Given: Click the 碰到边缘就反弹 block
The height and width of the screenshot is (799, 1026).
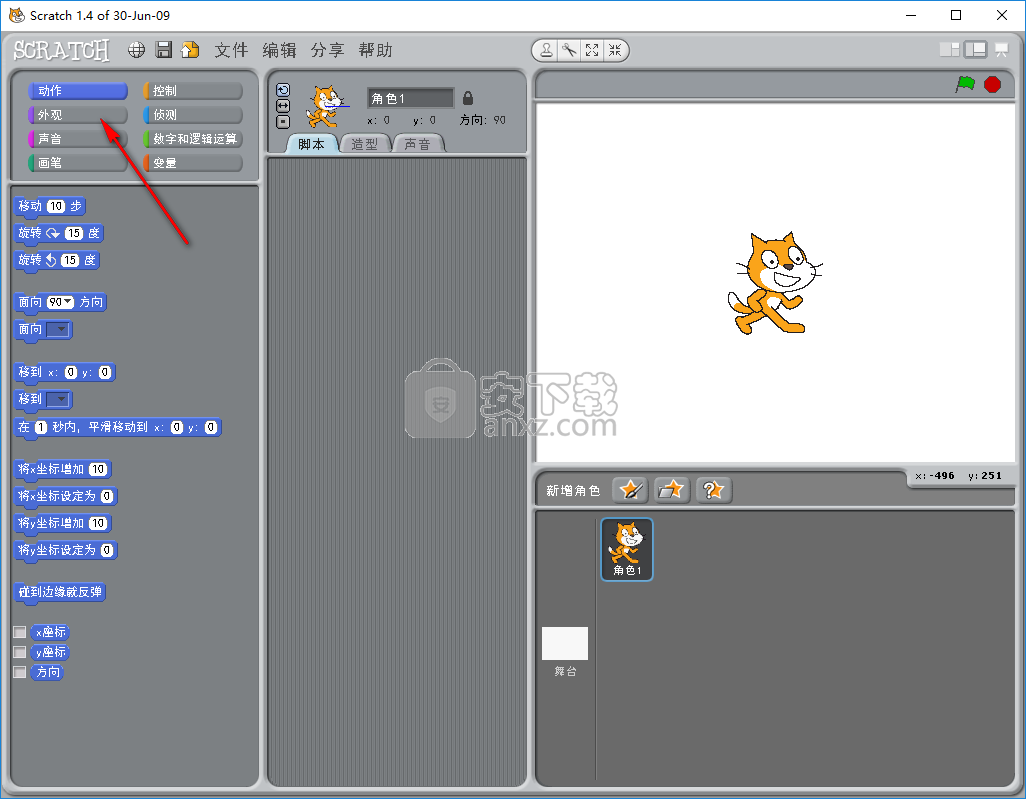Looking at the screenshot, I should pyautogui.click(x=60, y=592).
